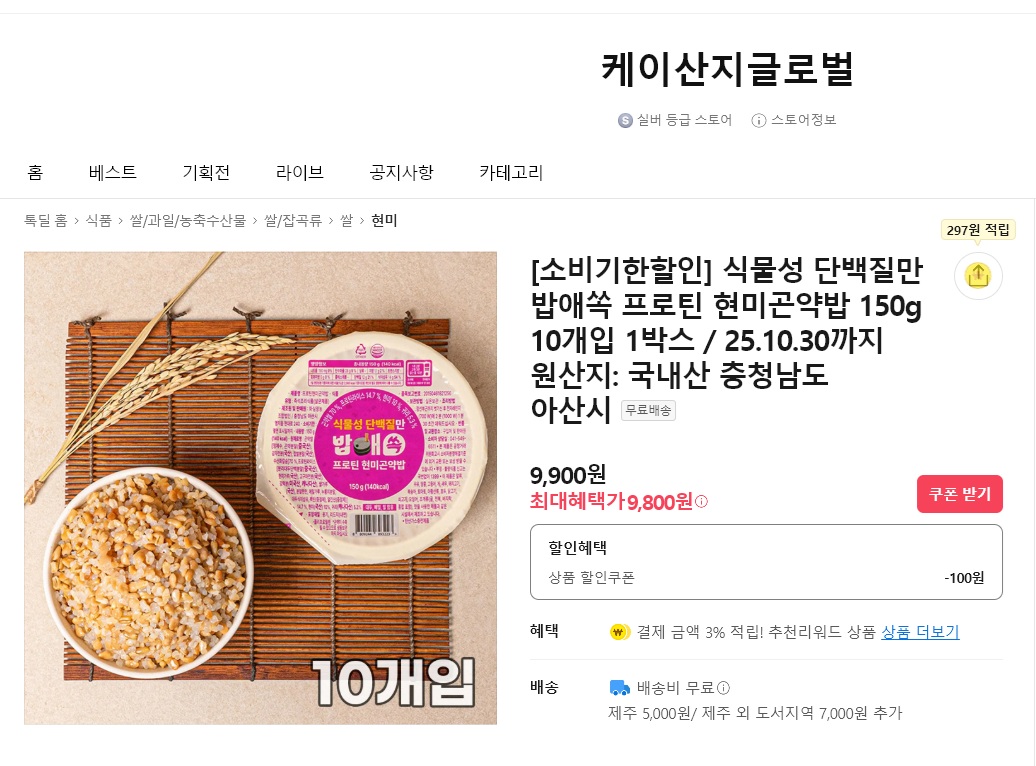The image size is (1036, 766).
Task: Click the yellow won coin icon
Action: (619, 632)
